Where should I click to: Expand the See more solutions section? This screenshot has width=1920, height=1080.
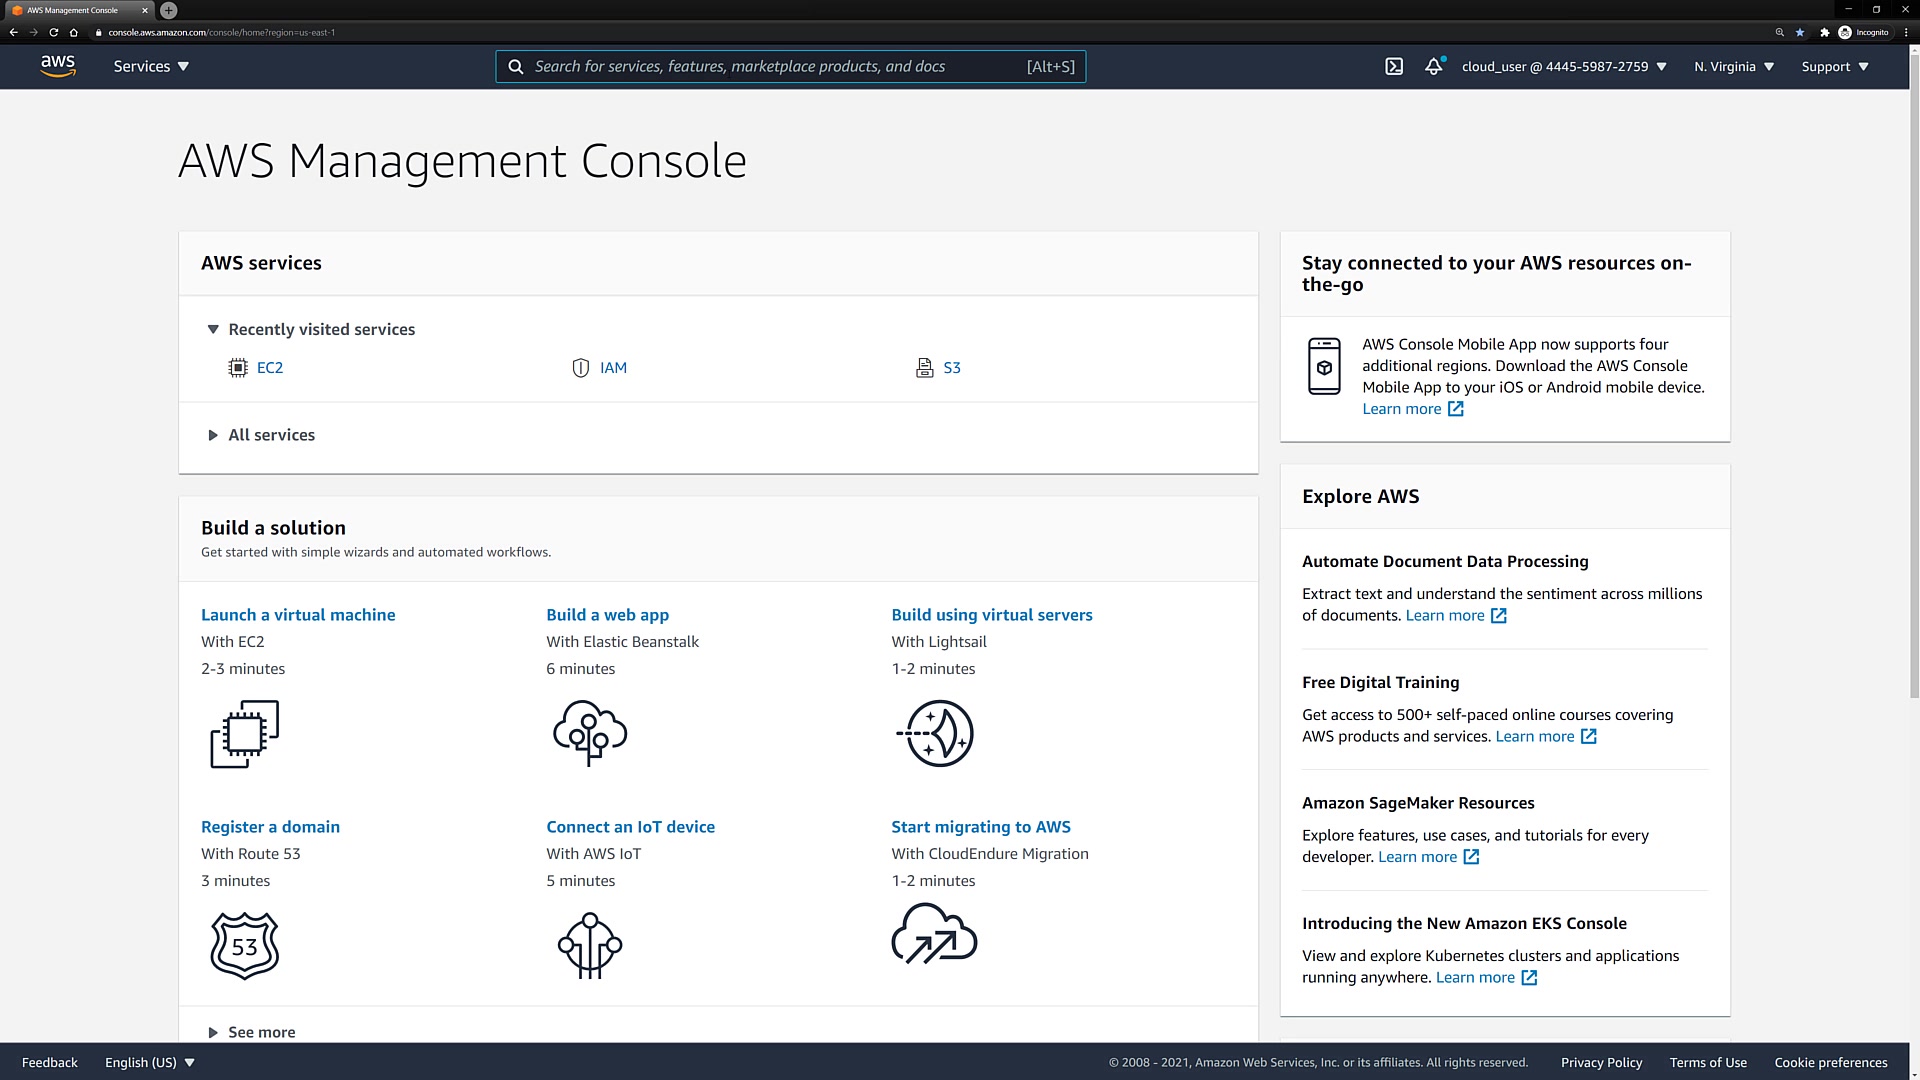click(x=213, y=1032)
